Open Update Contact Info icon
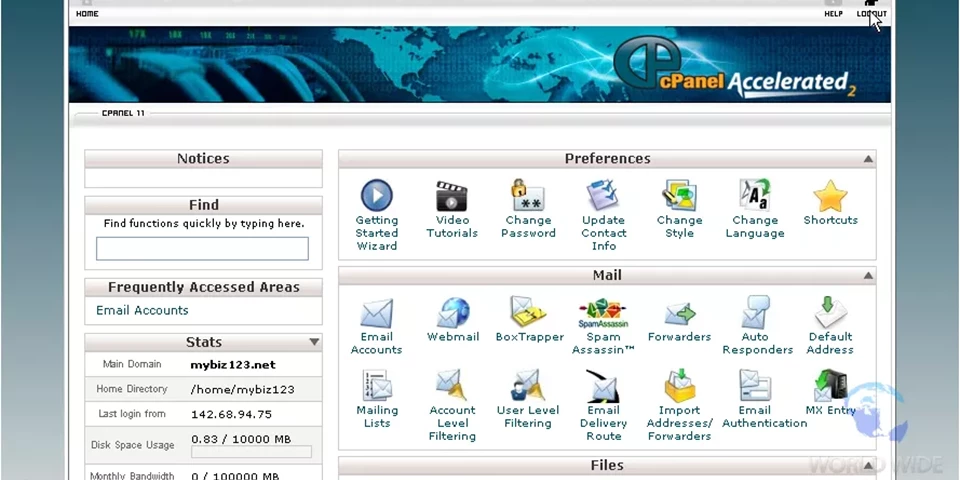 pos(603,196)
